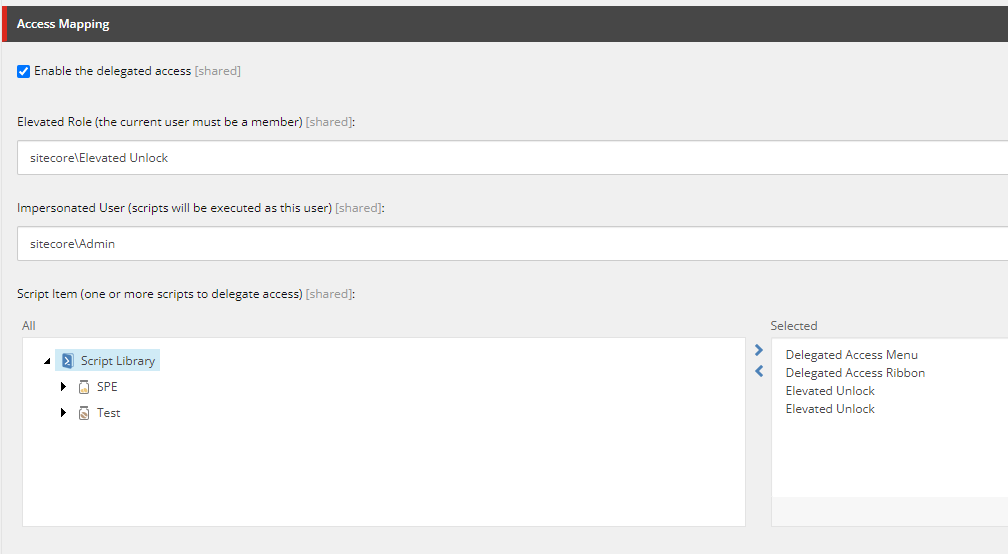Click the Test module icon in tree

click(84, 413)
